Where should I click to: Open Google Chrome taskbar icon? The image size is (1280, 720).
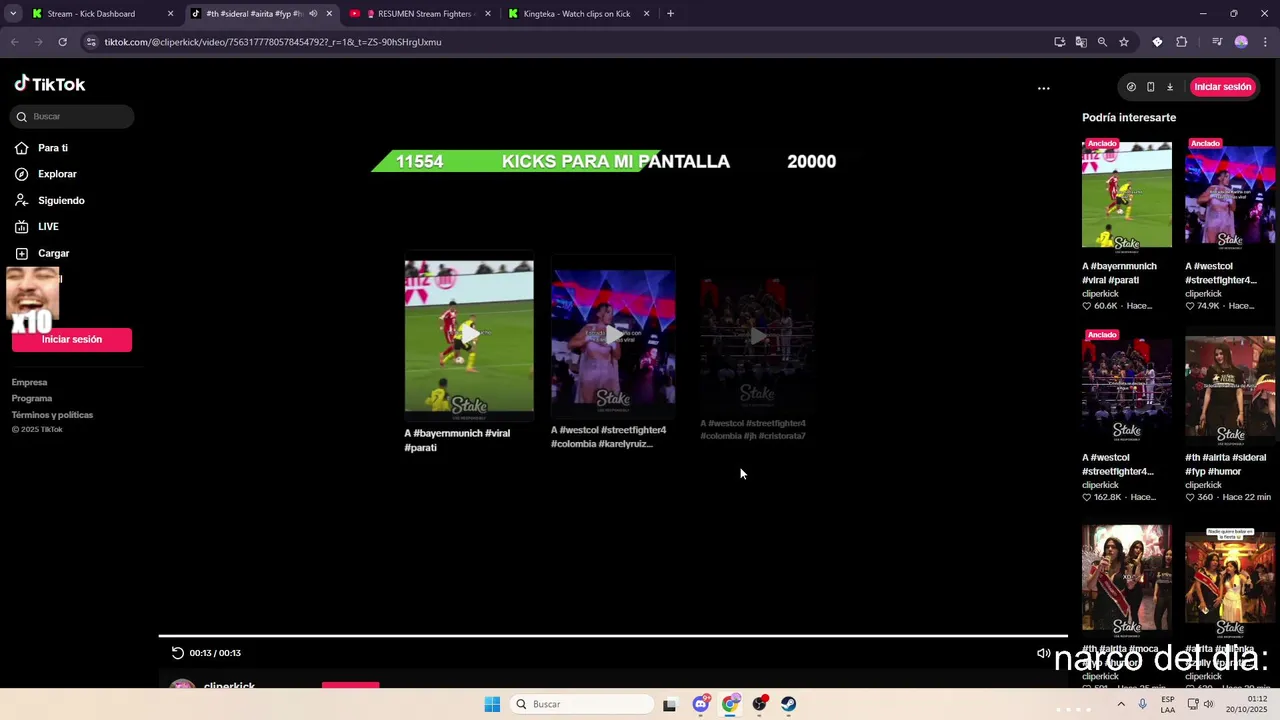tap(730, 704)
